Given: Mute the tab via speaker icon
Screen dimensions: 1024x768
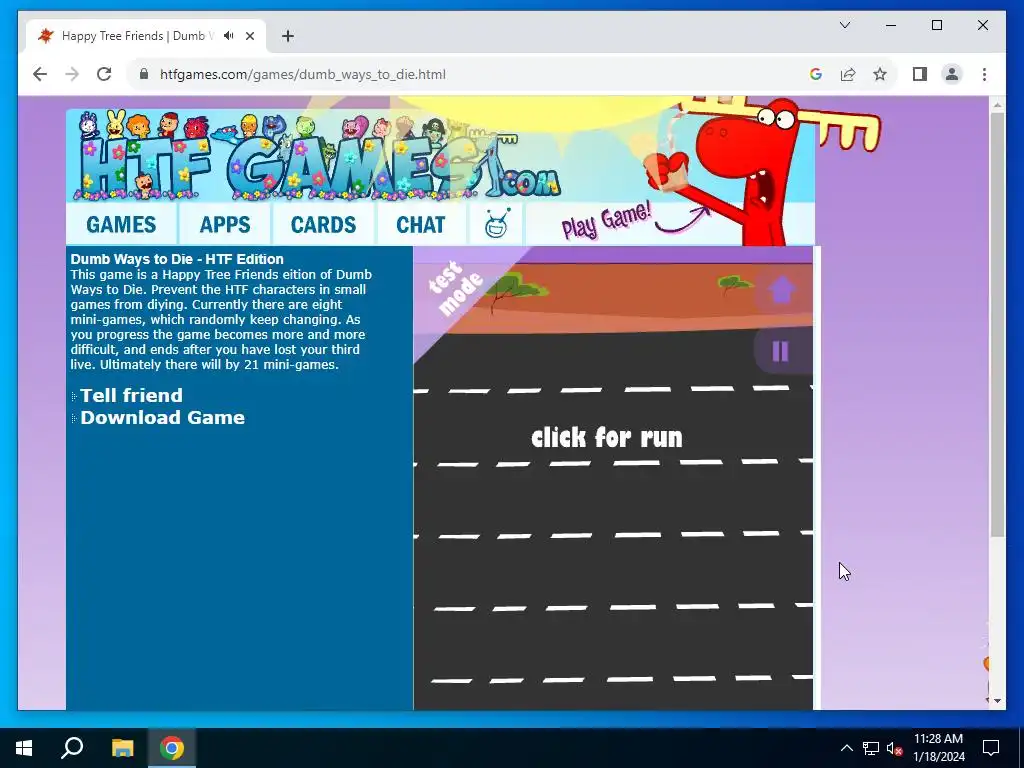Looking at the screenshot, I should point(229,36).
